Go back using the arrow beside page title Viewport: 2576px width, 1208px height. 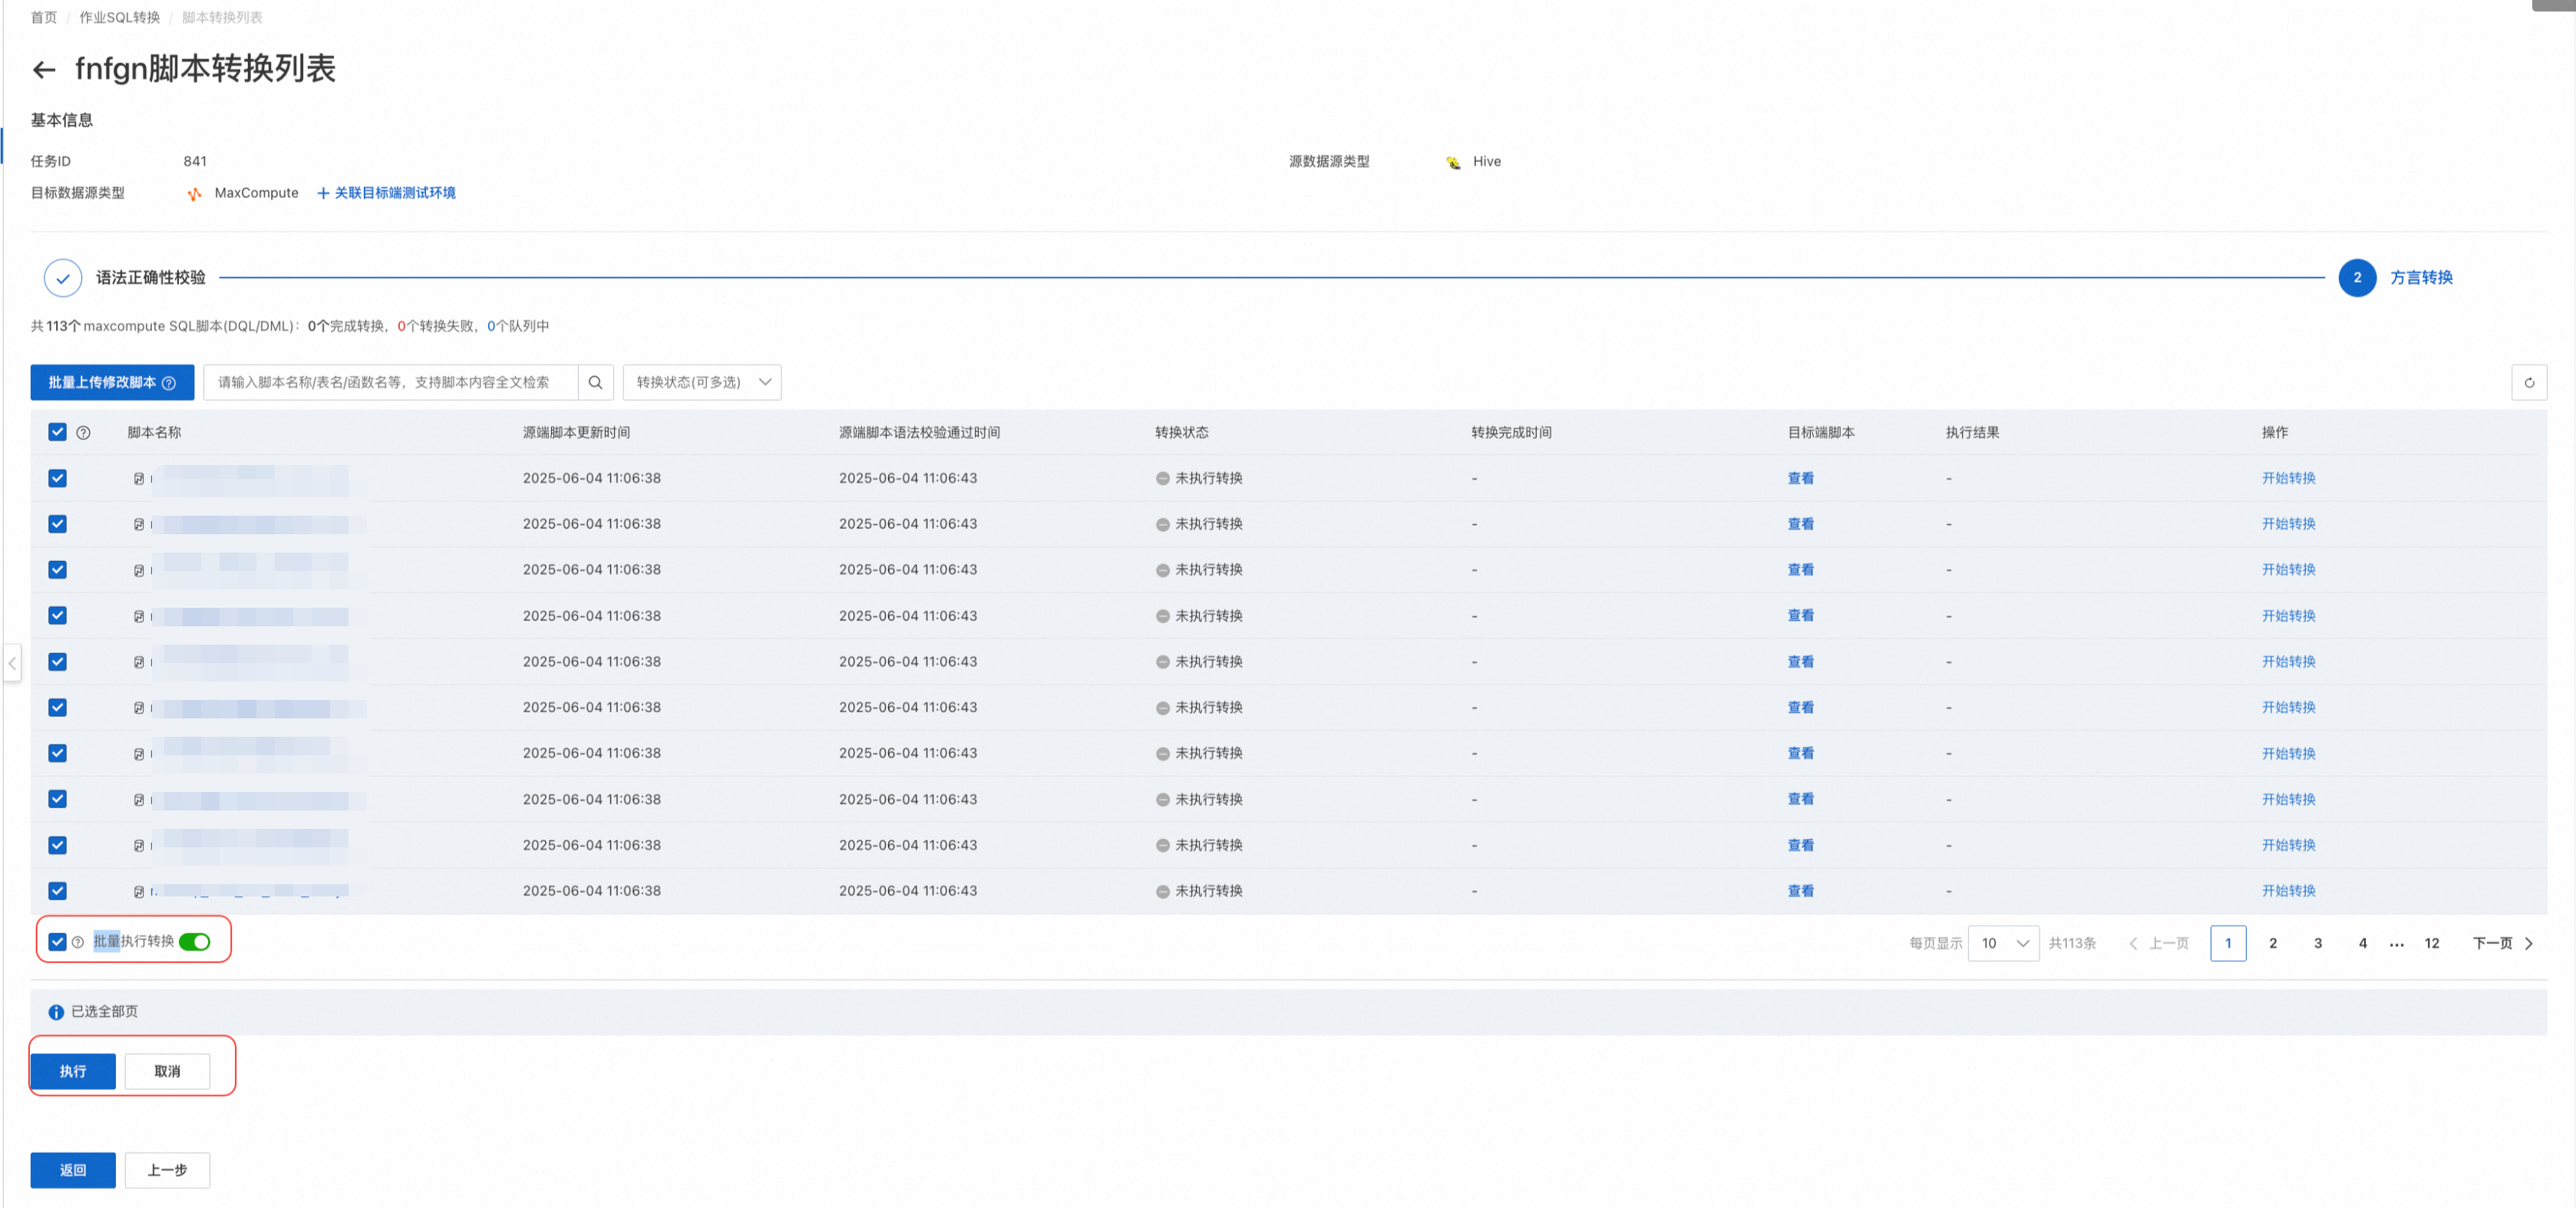(43, 69)
